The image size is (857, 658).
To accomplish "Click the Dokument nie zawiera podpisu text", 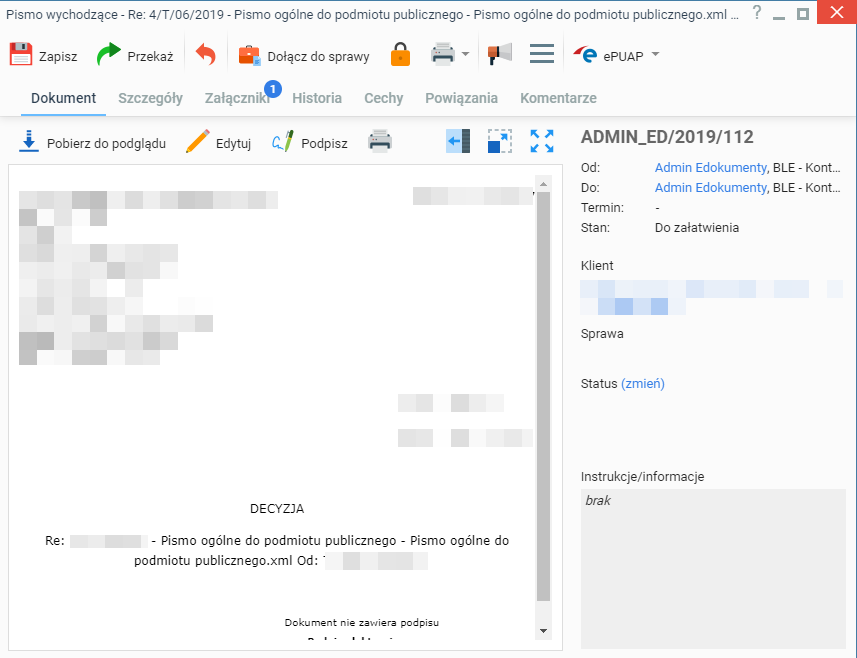I will click(x=362, y=622).
